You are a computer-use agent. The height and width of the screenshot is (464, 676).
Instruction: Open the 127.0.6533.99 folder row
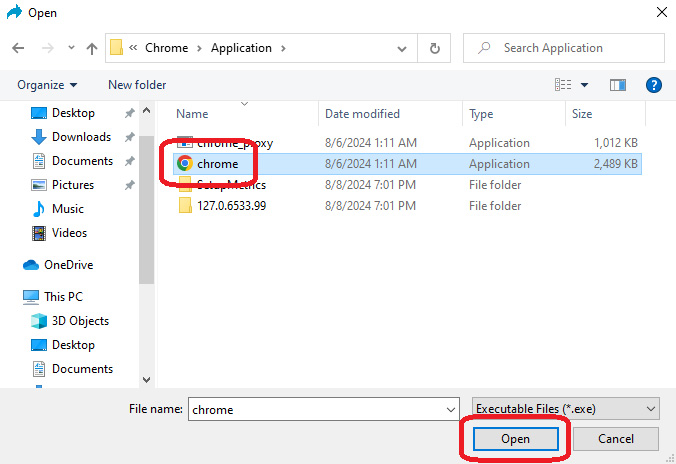point(407,206)
